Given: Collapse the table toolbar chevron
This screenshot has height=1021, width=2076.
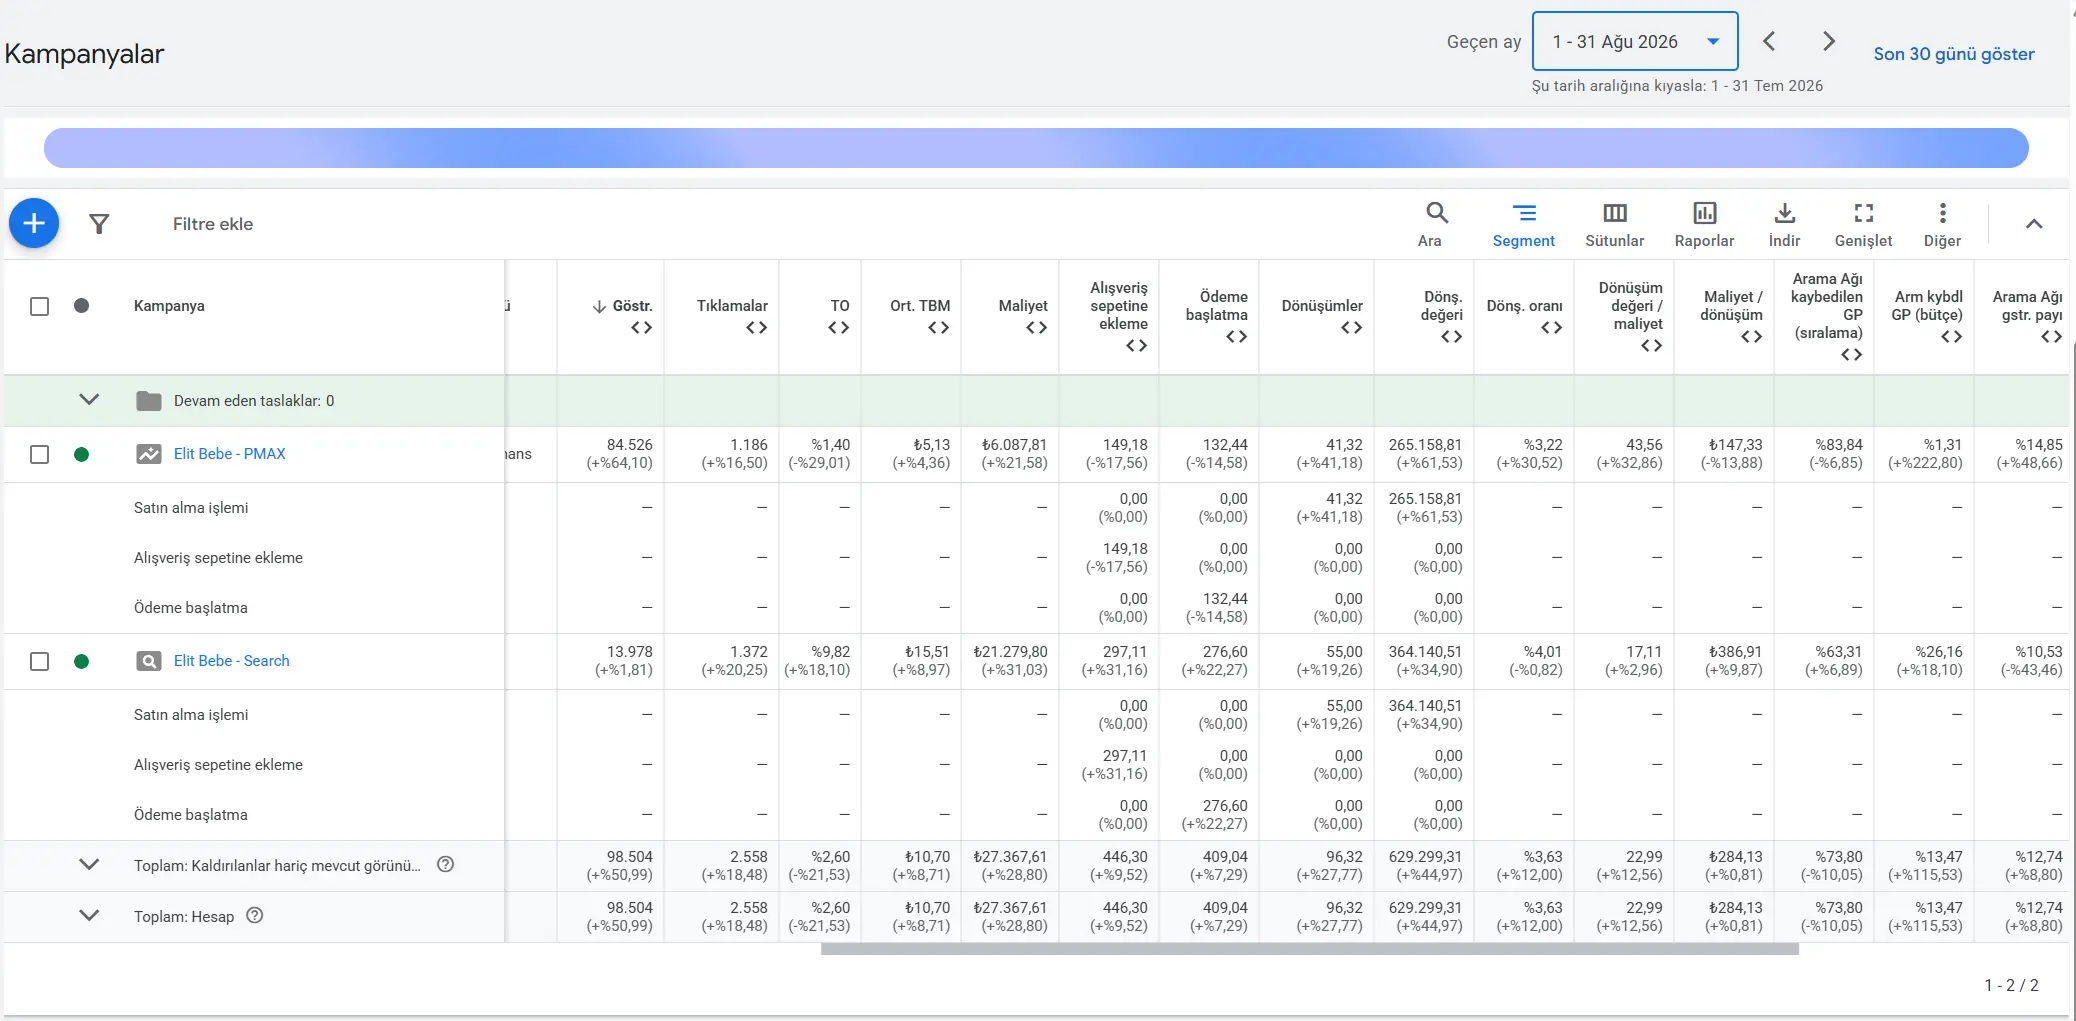Looking at the screenshot, I should click(2033, 224).
